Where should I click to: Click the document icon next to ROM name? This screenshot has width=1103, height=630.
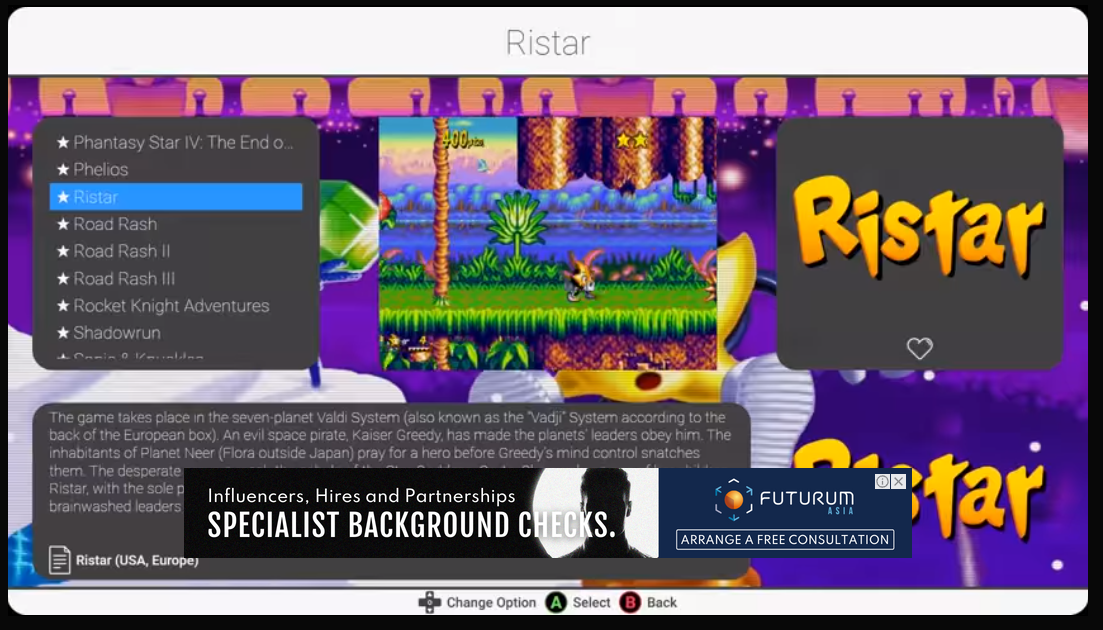60,560
